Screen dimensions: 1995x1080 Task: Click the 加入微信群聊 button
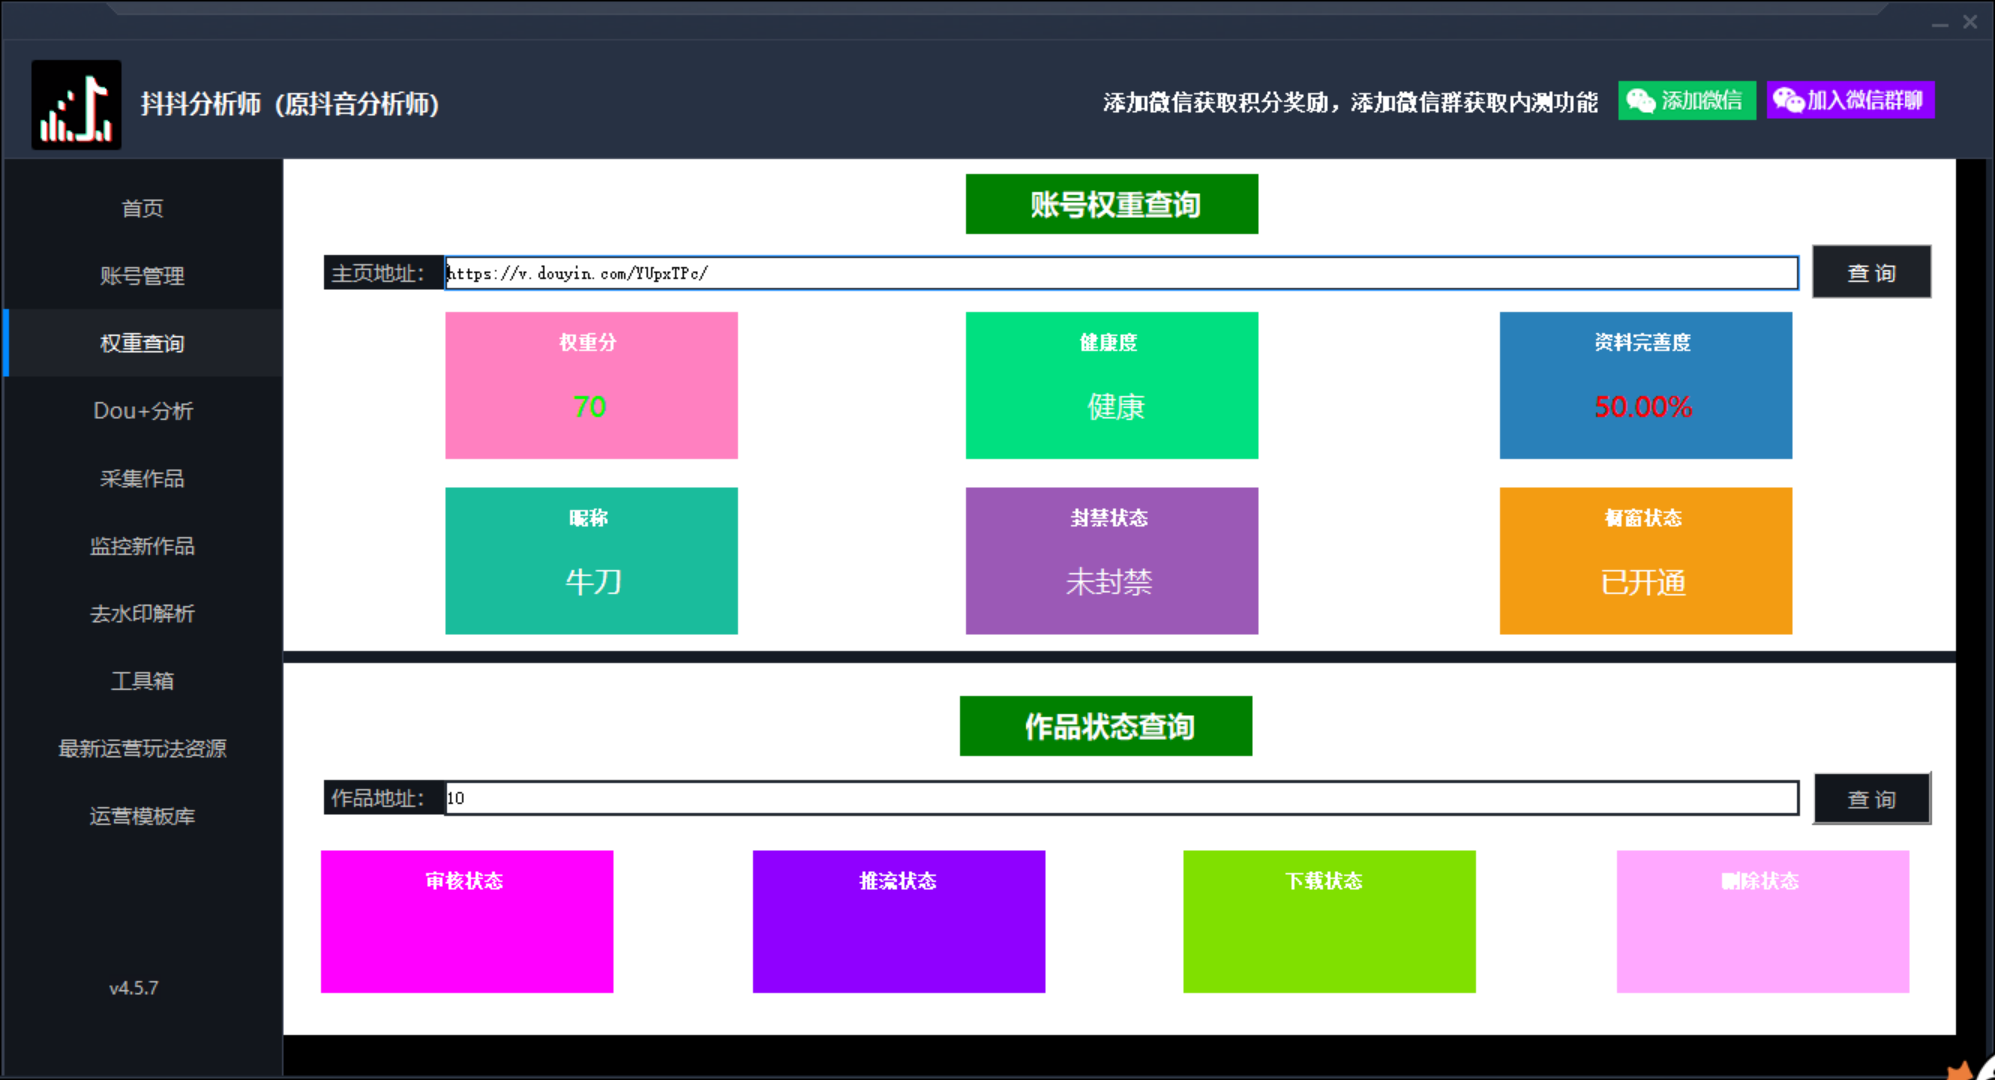pyautogui.click(x=1849, y=100)
